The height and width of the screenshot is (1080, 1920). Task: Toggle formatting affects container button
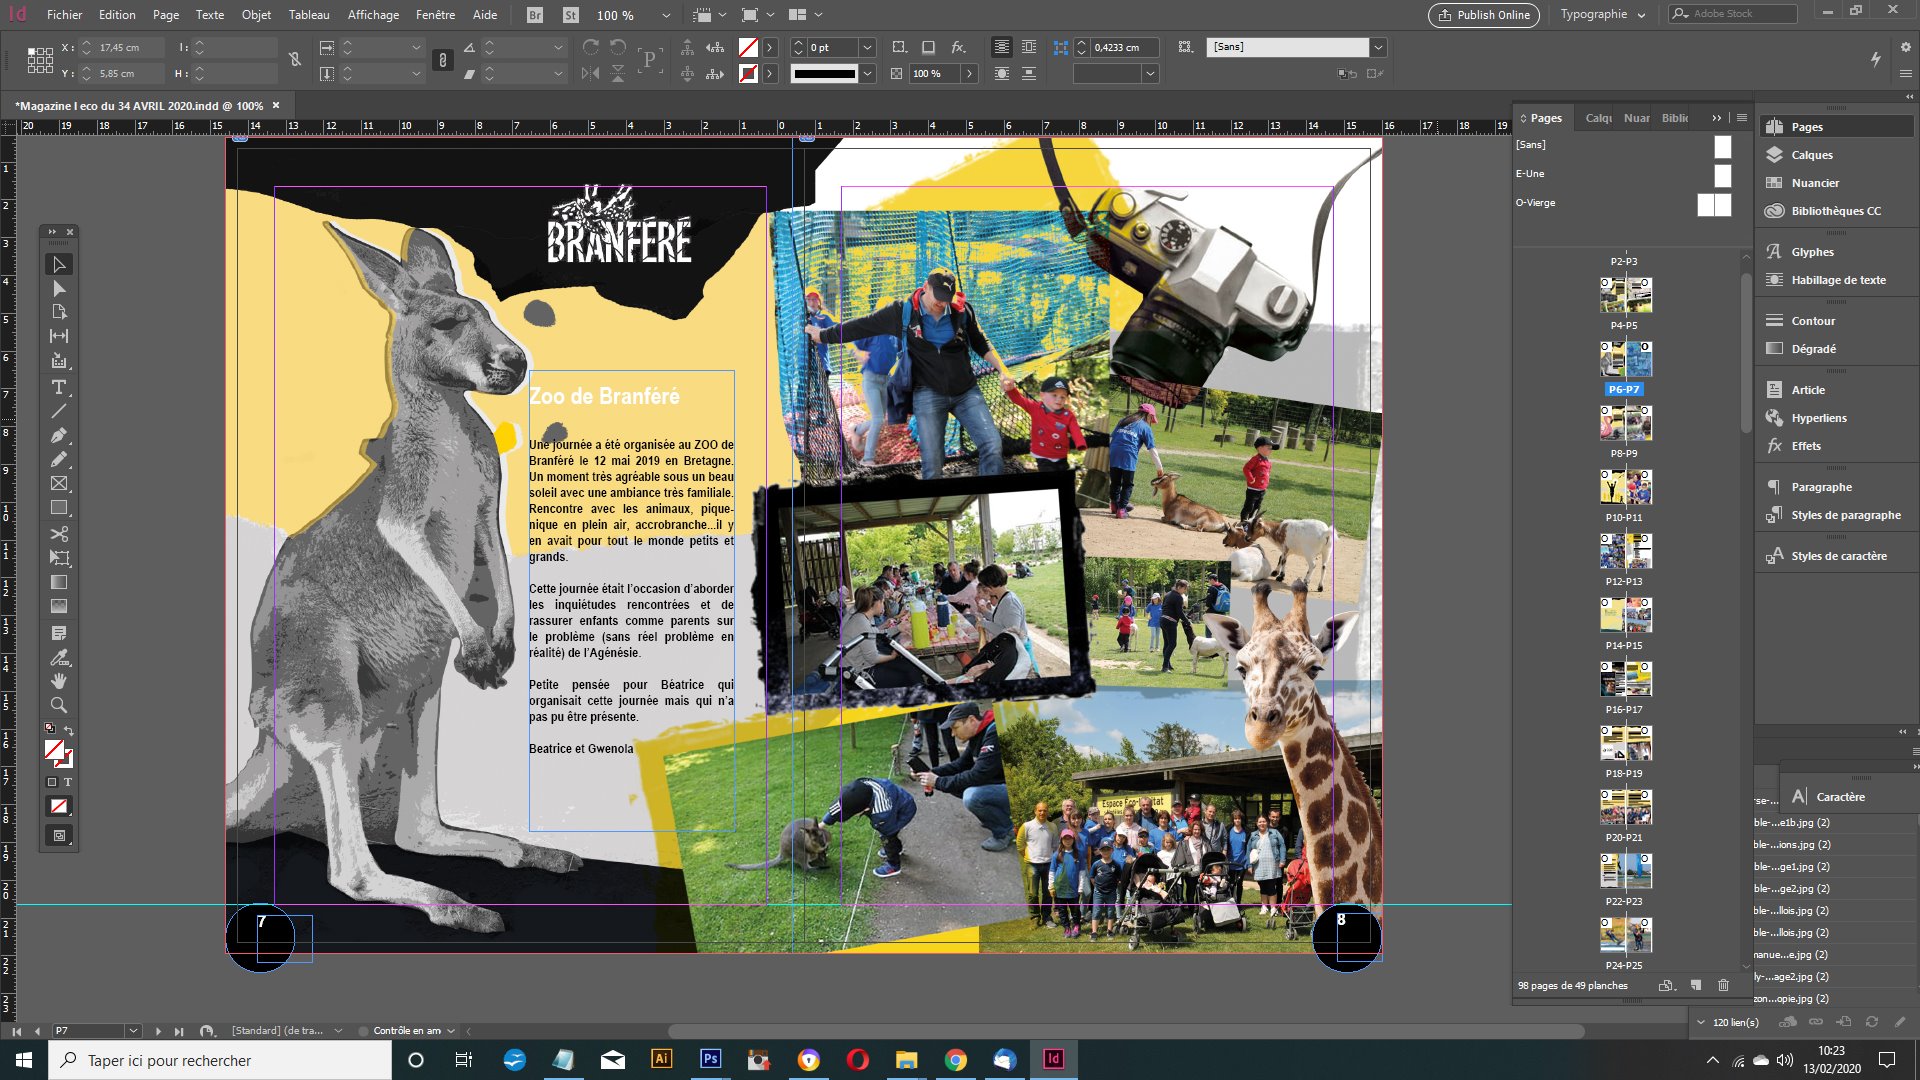coord(52,782)
